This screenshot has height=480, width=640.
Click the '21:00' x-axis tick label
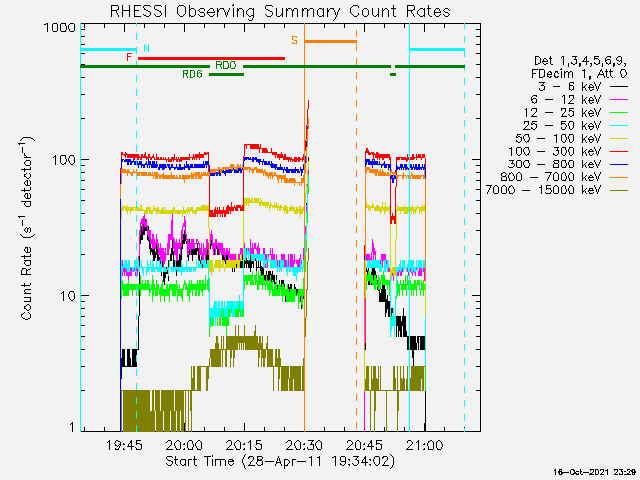point(425,445)
